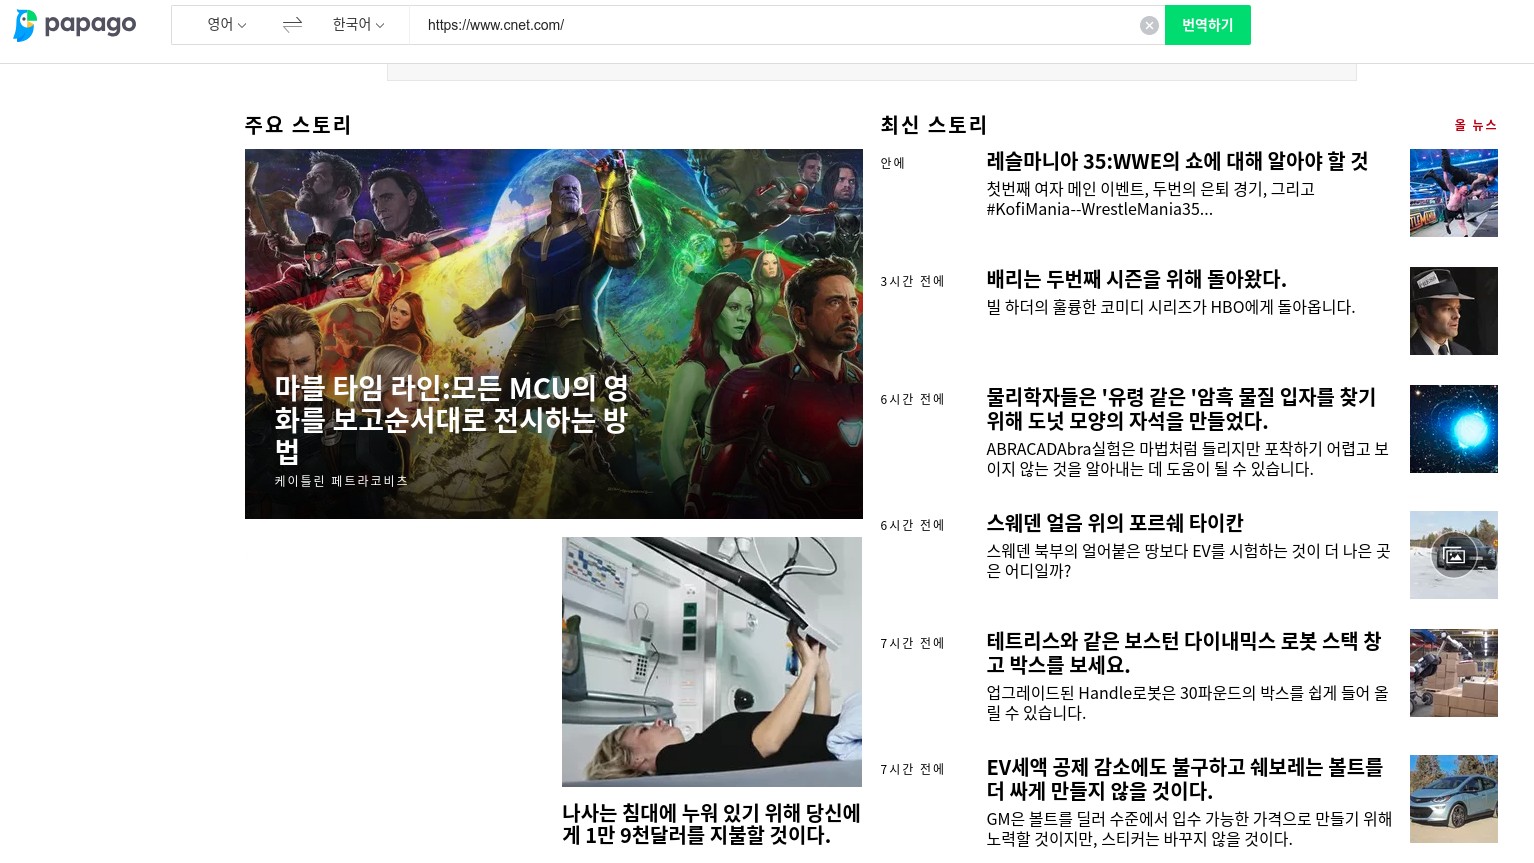Click the URL input showing https://www.cnet.com/
1534x863 pixels.
pyautogui.click(x=775, y=25)
